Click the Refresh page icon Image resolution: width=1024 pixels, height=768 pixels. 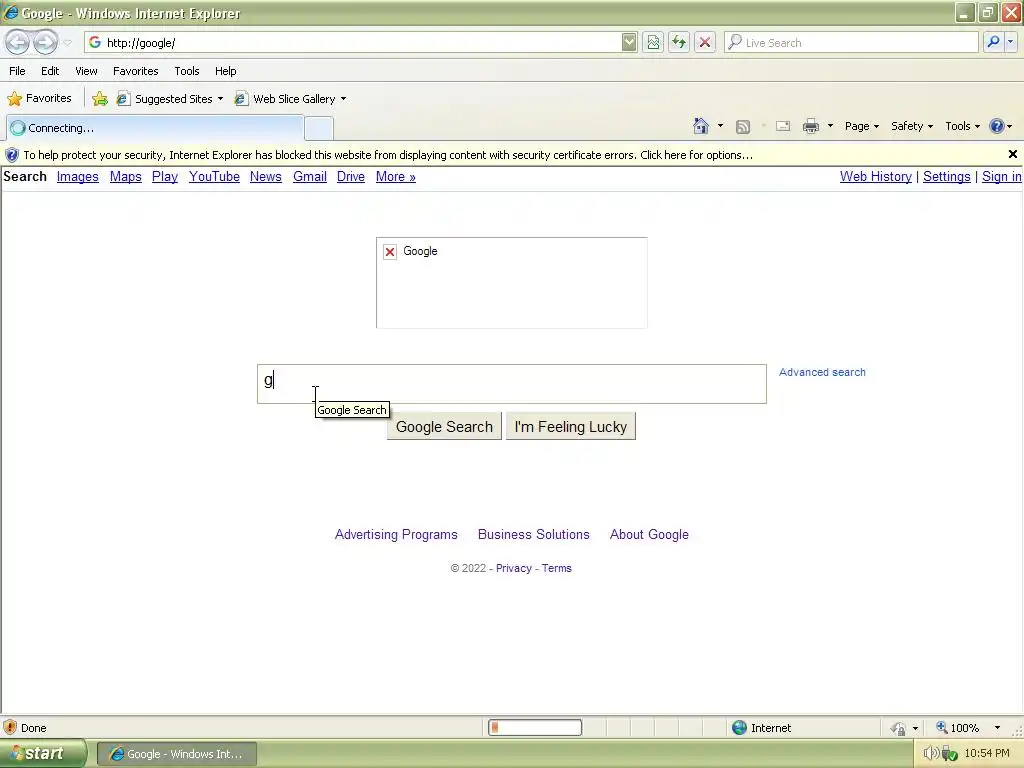tap(679, 42)
